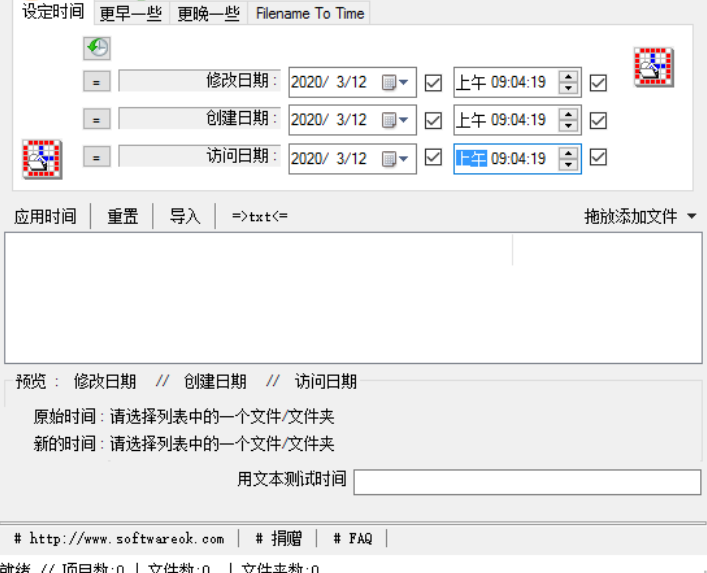The width and height of the screenshot is (707, 573).
Task: Switch to the 更晚一些 tab
Action: (209, 14)
